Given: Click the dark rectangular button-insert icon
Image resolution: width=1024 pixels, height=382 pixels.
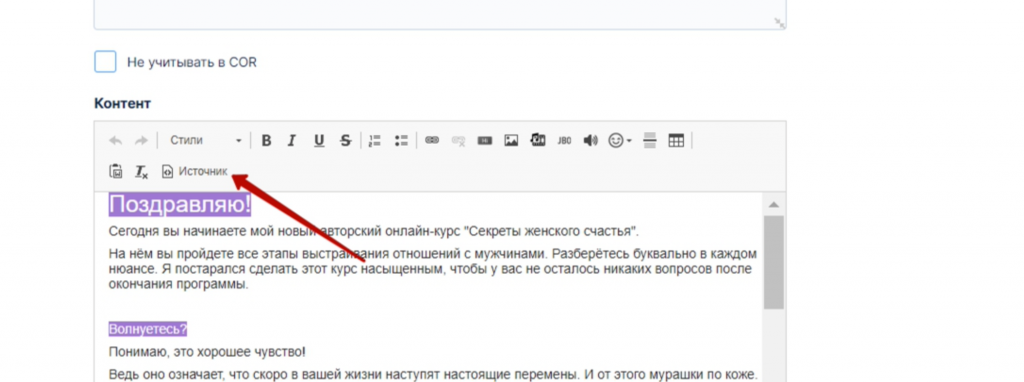Looking at the screenshot, I should click(x=485, y=140).
